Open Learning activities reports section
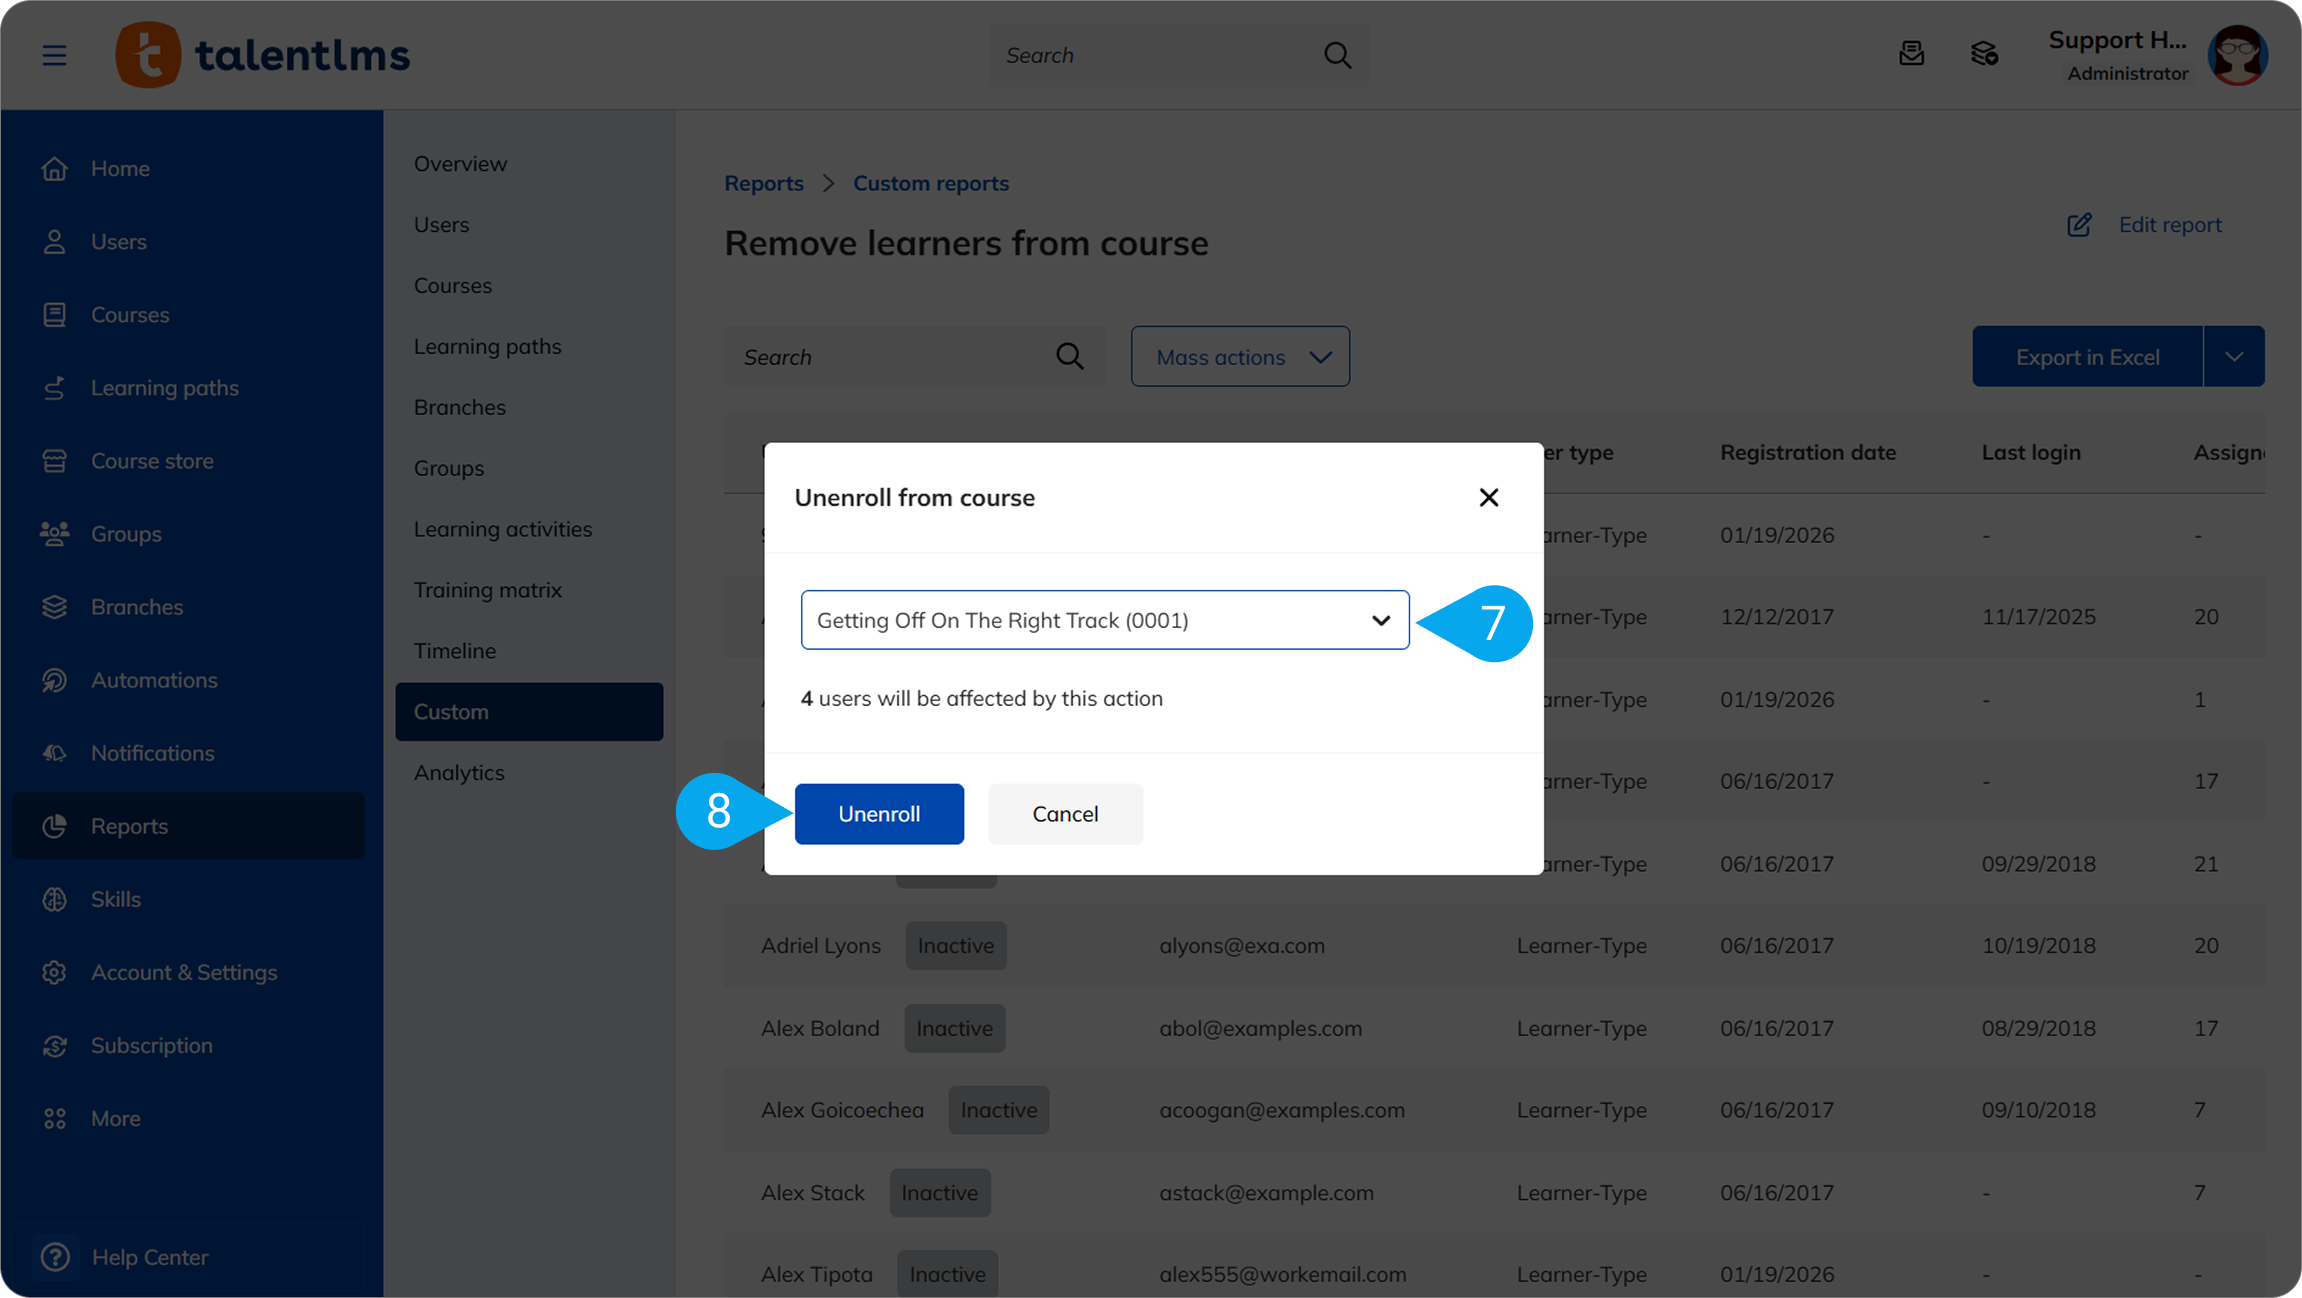This screenshot has height=1298, width=2302. coord(503,529)
